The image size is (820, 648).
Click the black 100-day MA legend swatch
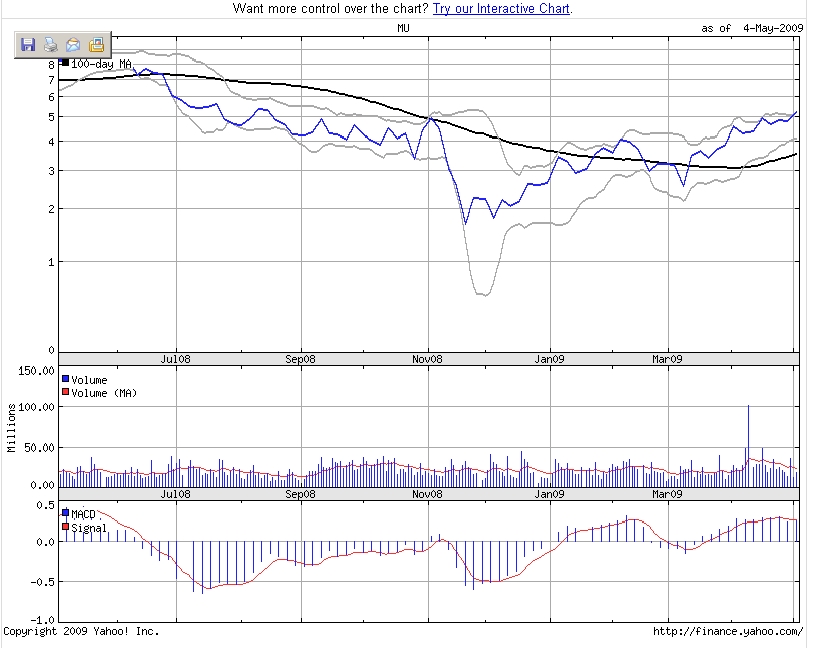[65, 62]
